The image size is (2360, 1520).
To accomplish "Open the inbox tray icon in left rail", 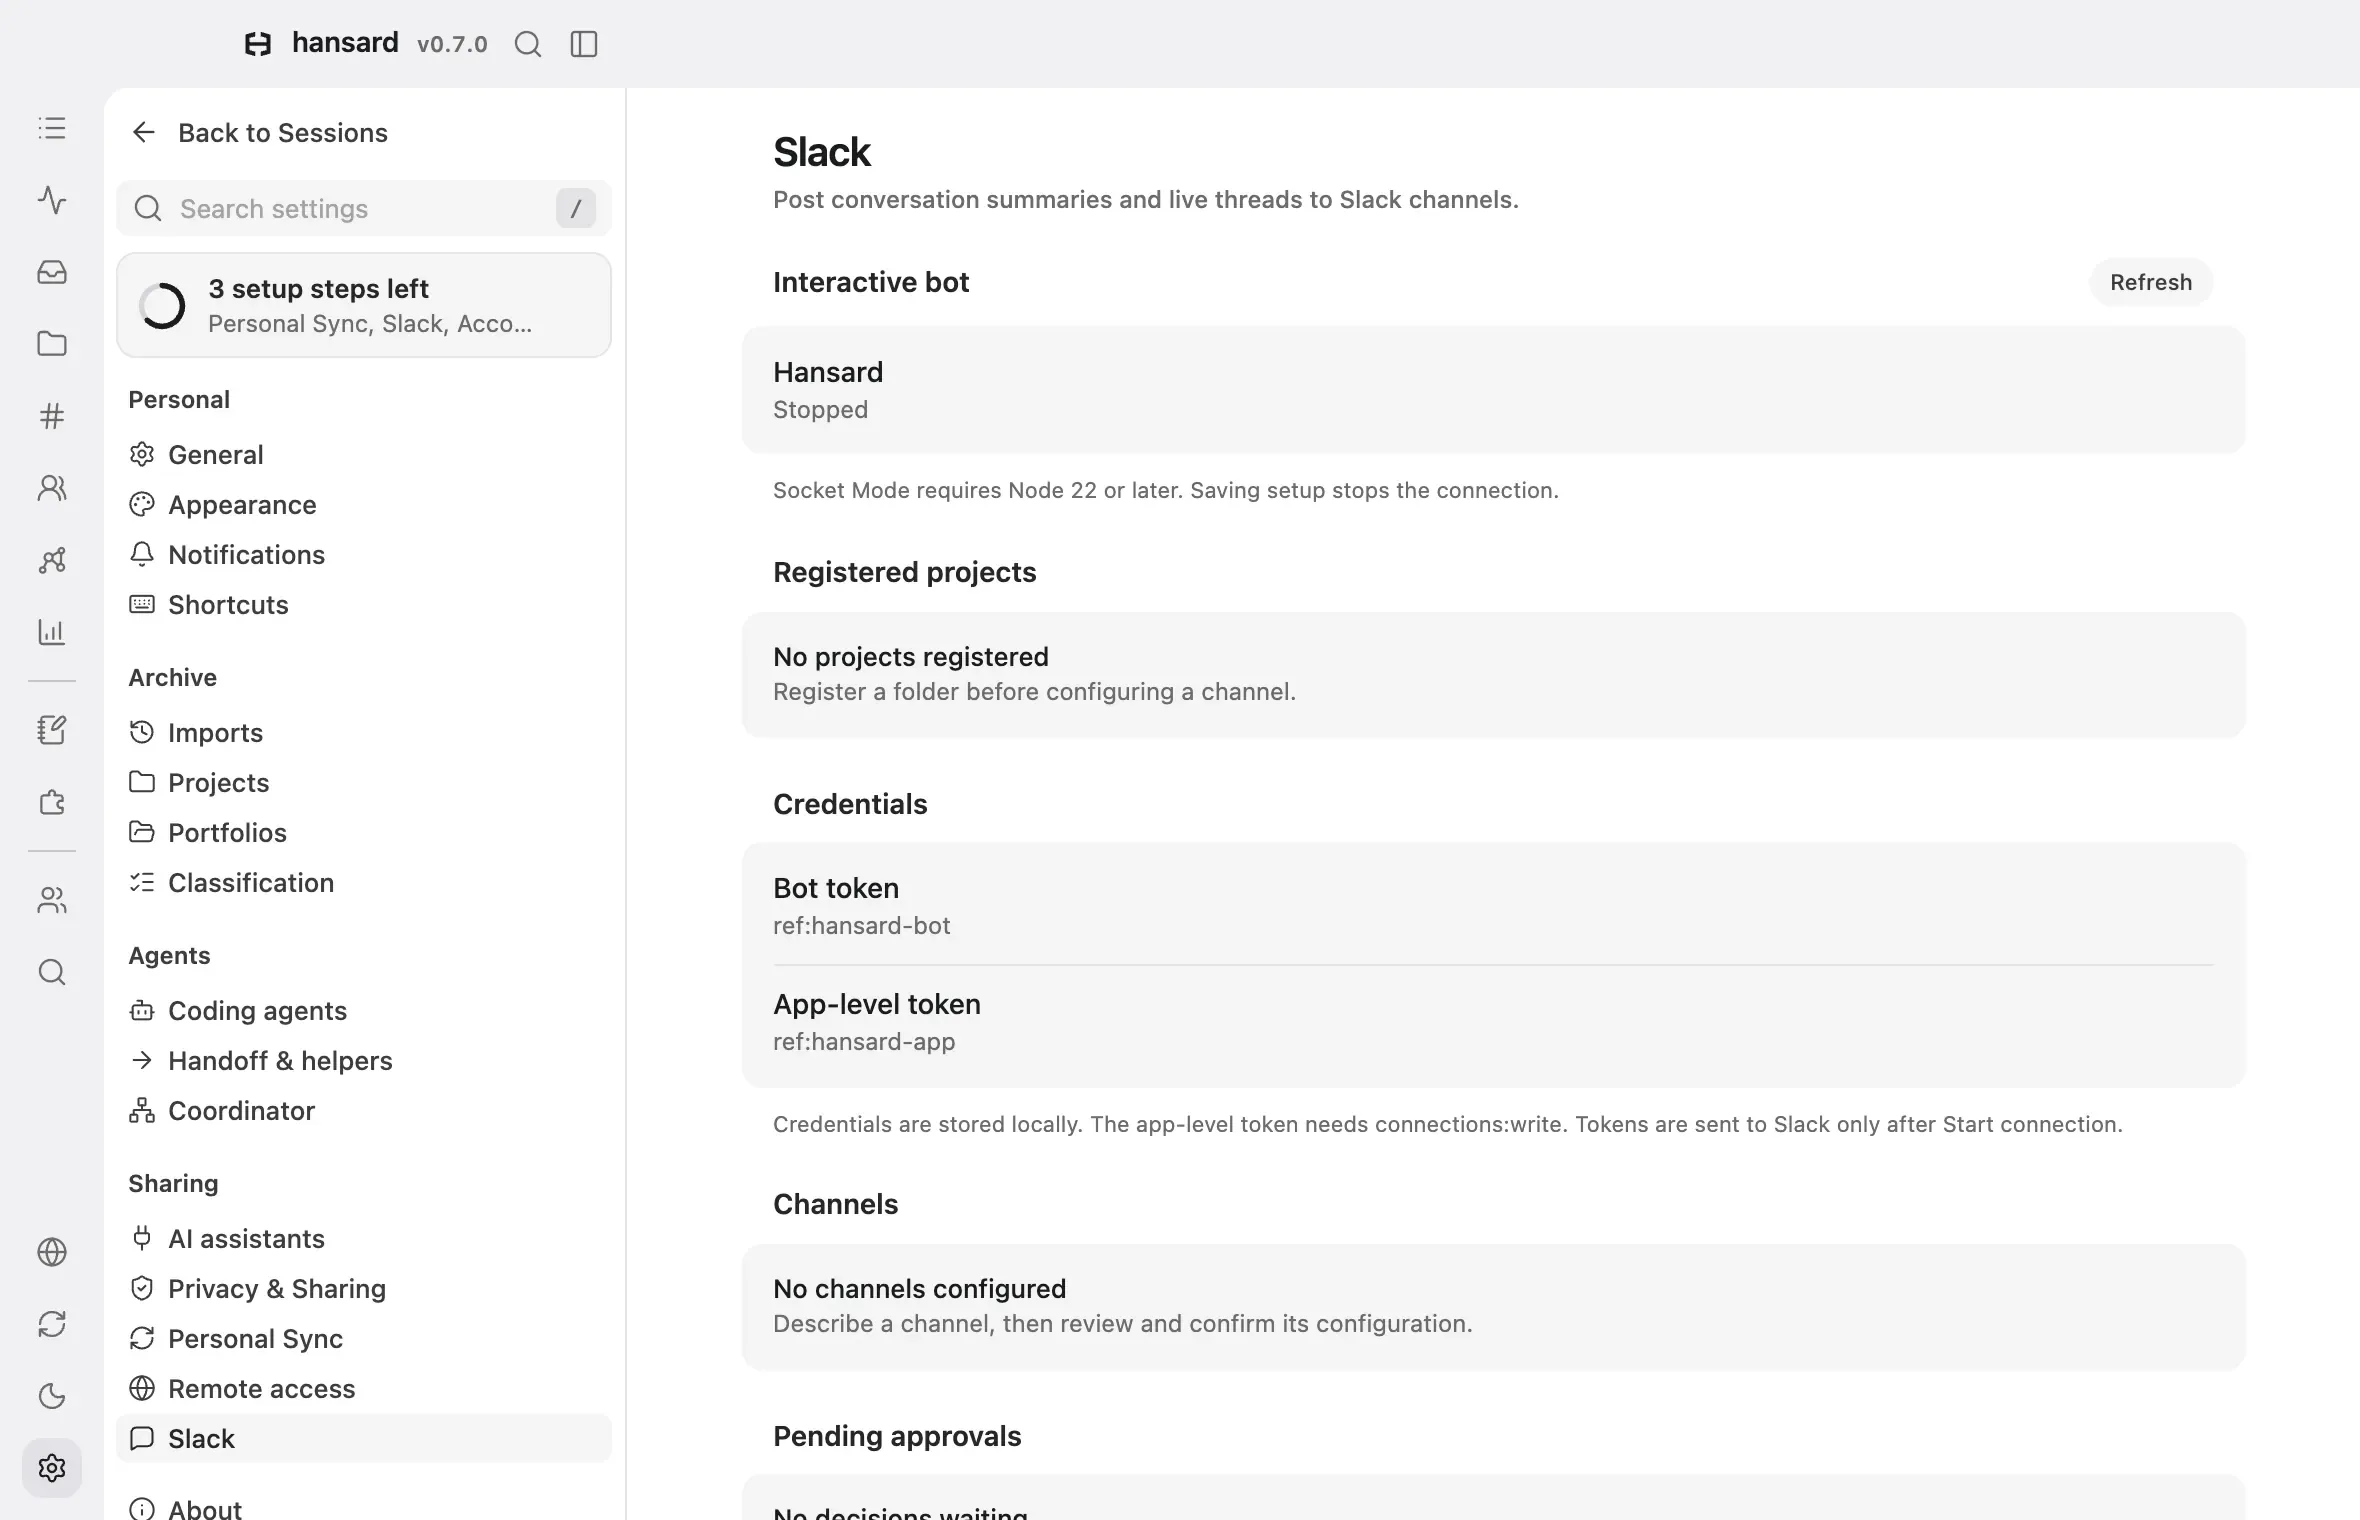I will pos(52,272).
